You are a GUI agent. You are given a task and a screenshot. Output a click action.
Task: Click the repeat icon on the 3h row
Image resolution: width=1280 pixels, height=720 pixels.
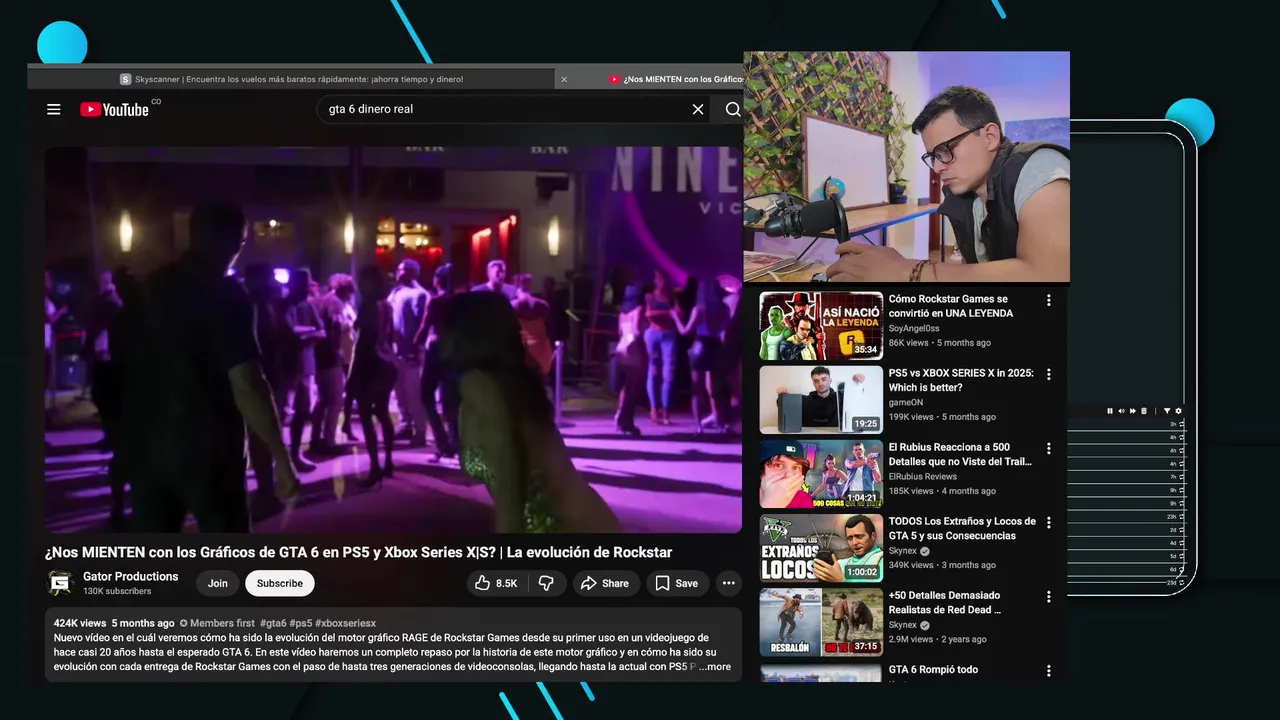[x=1182, y=424]
